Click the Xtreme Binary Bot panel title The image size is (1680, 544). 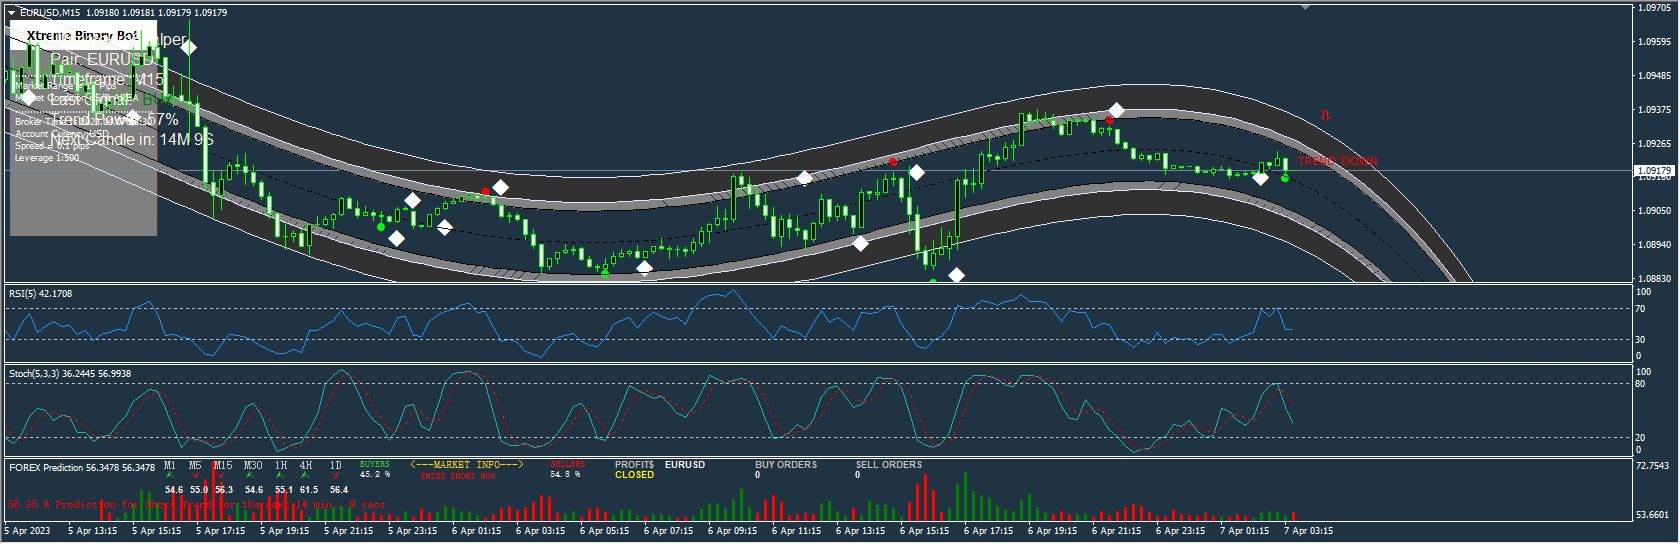82,35
